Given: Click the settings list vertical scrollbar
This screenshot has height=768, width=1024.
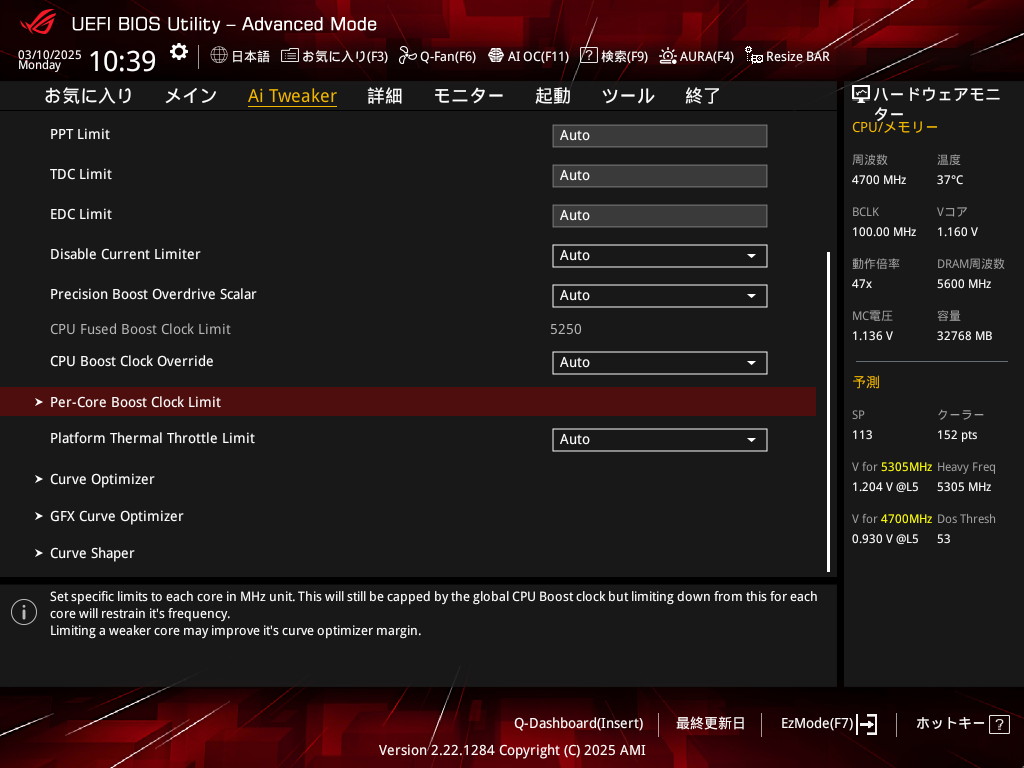Looking at the screenshot, I should coord(828,411).
